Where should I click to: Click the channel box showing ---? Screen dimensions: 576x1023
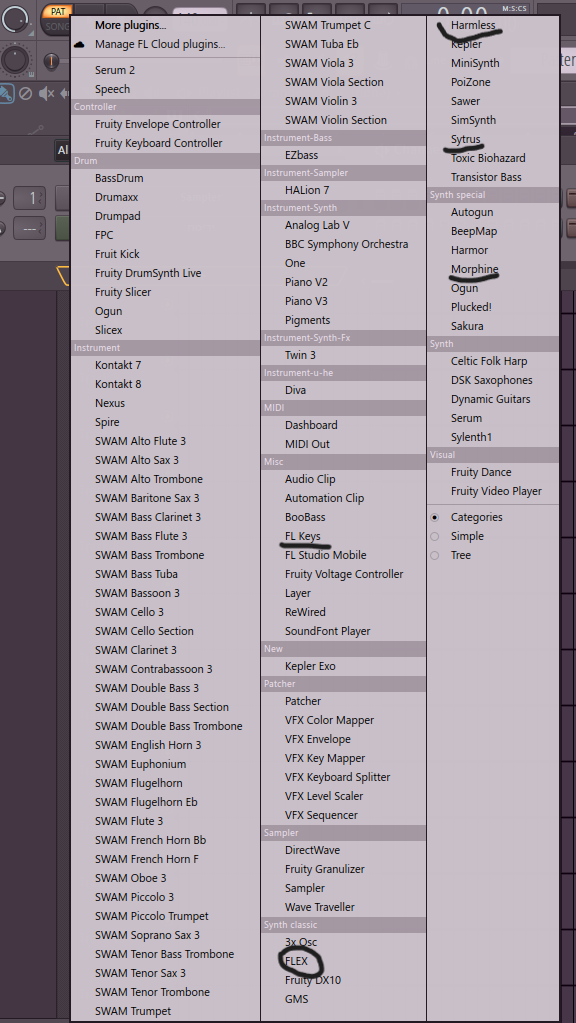(x=30, y=228)
